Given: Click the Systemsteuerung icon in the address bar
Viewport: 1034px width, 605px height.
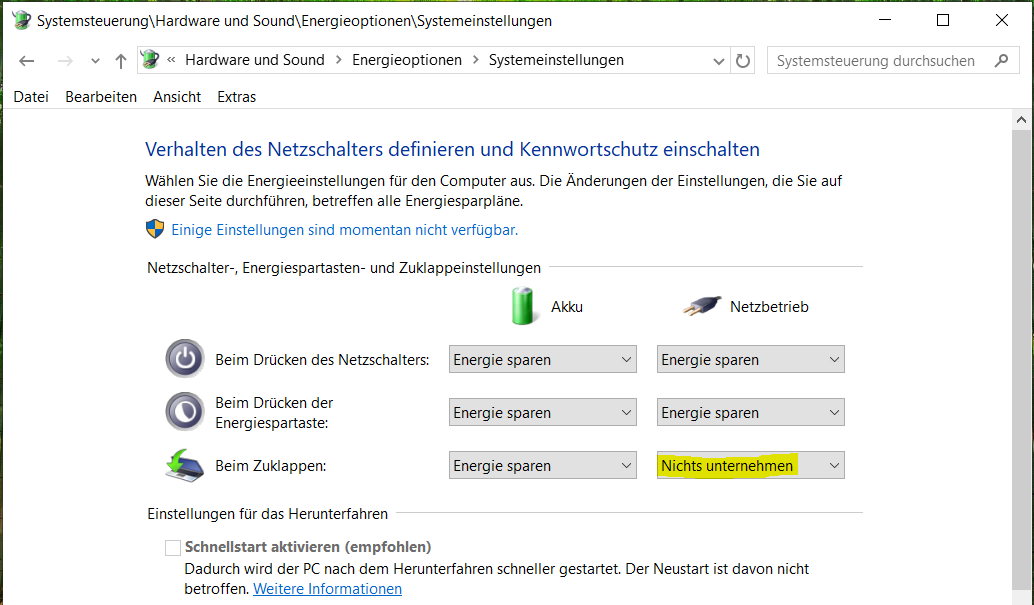Looking at the screenshot, I should tap(151, 60).
